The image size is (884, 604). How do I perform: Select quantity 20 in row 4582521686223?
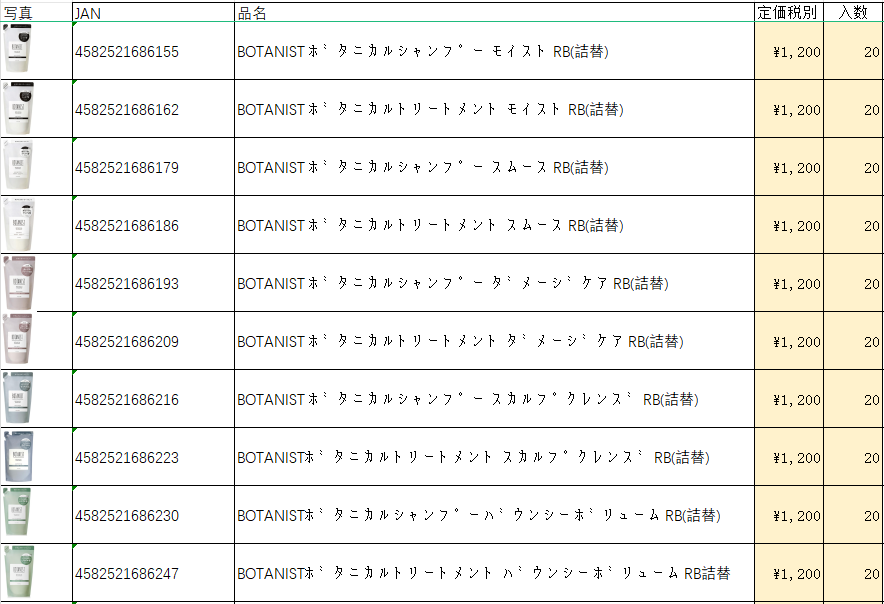tap(854, 457)
